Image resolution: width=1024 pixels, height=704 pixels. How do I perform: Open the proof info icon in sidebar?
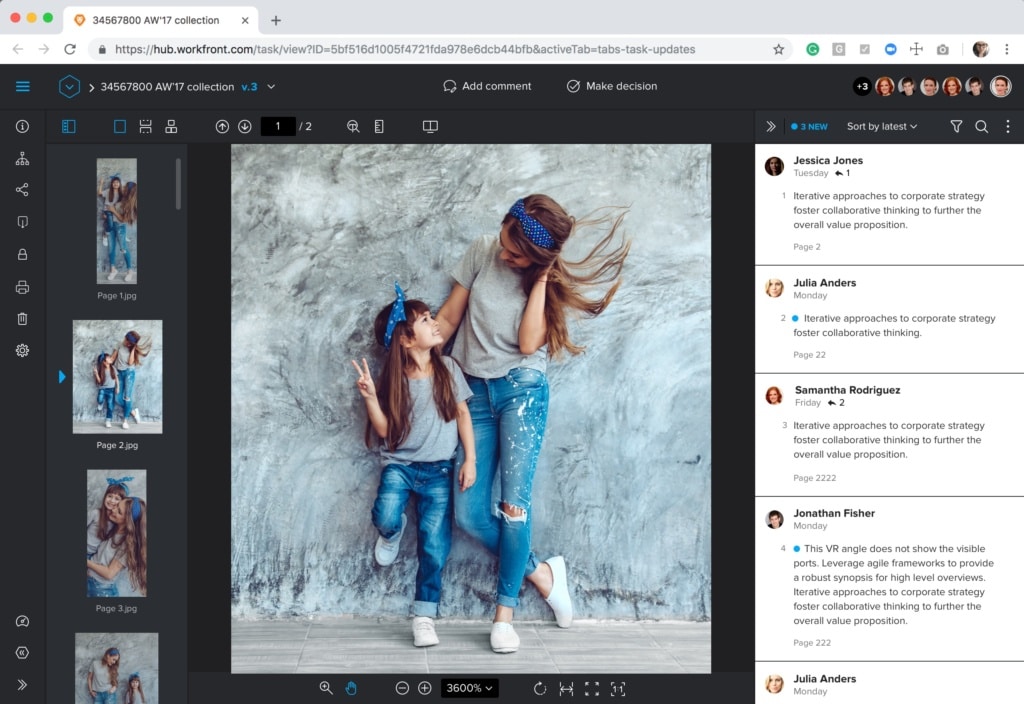click(22, 126)
